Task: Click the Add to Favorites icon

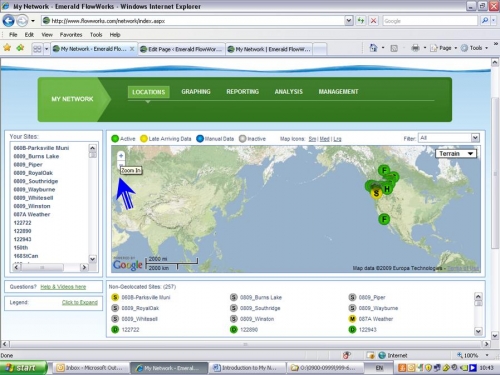Action: pyautogui.click(x=20, y=48)
